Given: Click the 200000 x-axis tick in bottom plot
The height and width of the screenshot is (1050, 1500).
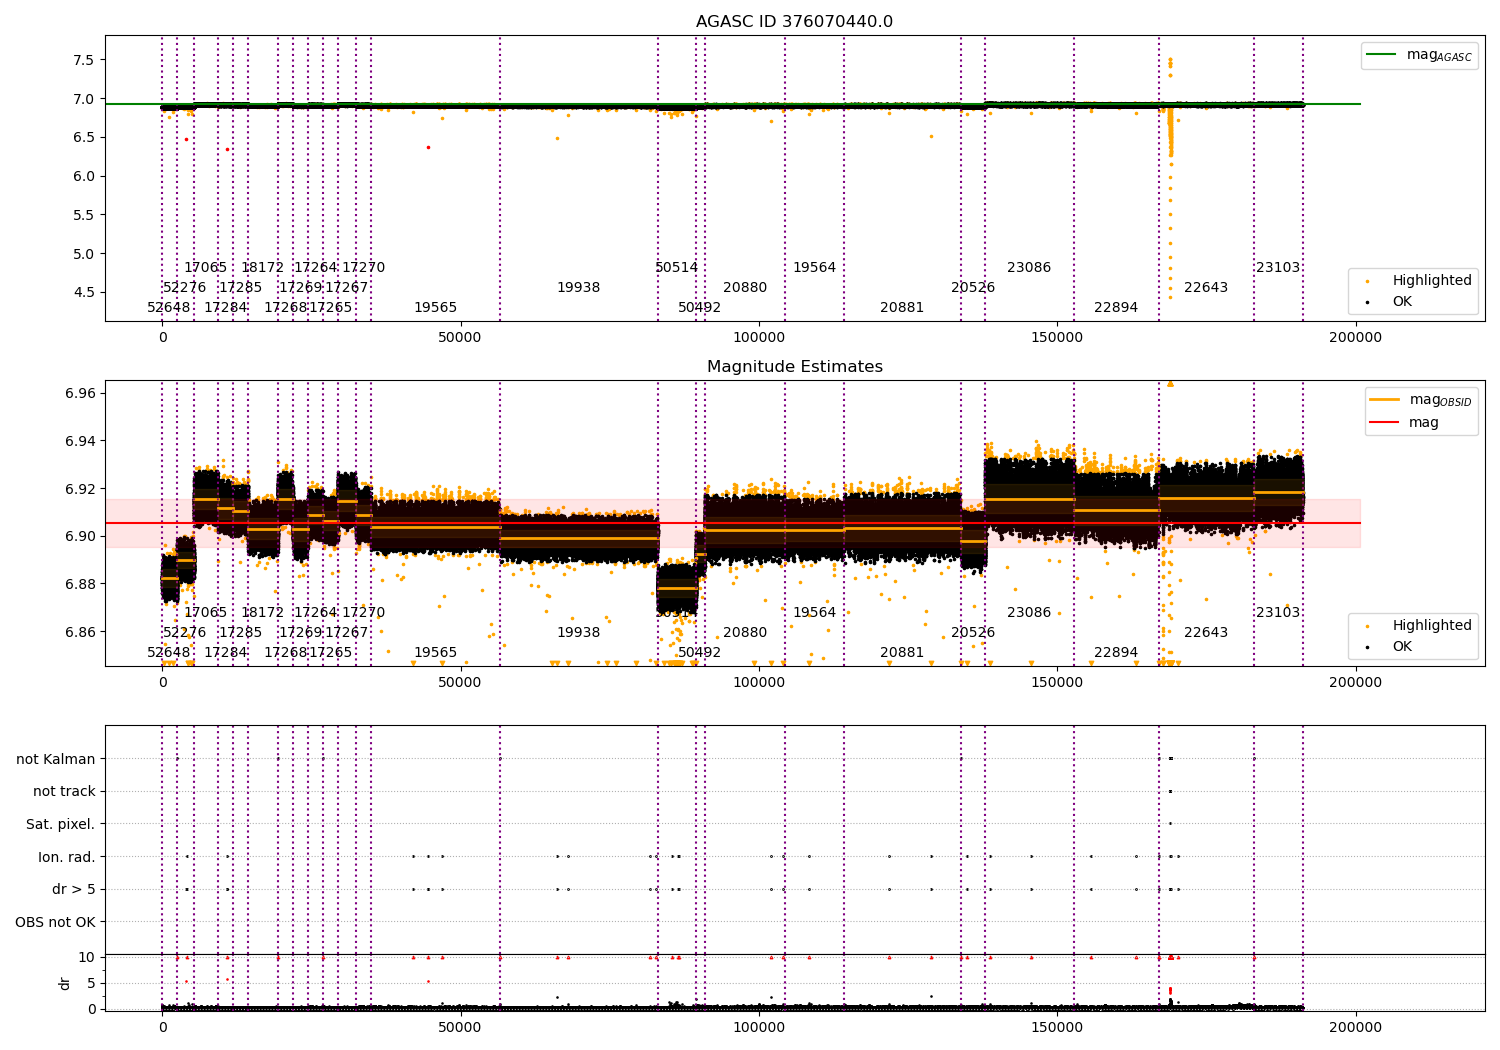Looking at the screenshot, I should tap(1355, 1027).
